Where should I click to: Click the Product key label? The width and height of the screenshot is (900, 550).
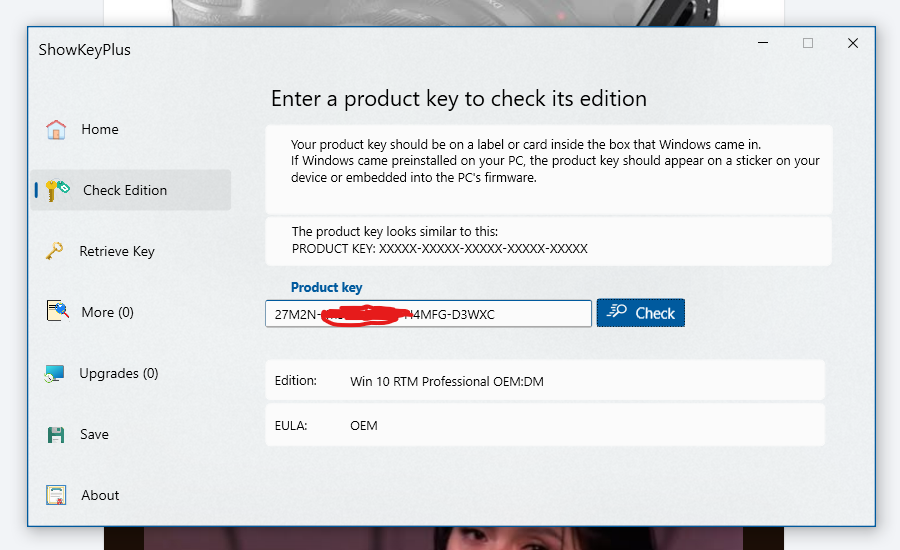327,288
